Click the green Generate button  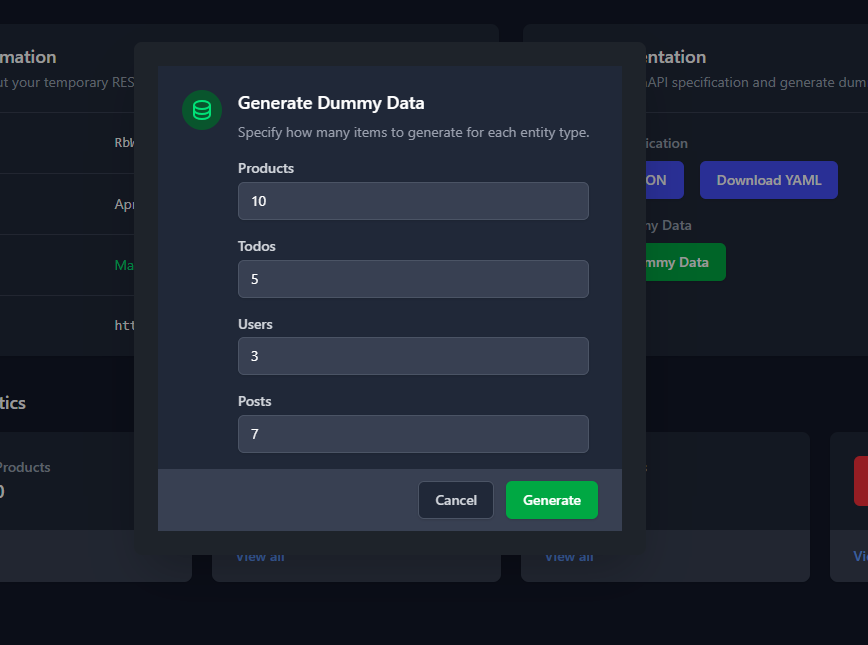pos(551,500)
